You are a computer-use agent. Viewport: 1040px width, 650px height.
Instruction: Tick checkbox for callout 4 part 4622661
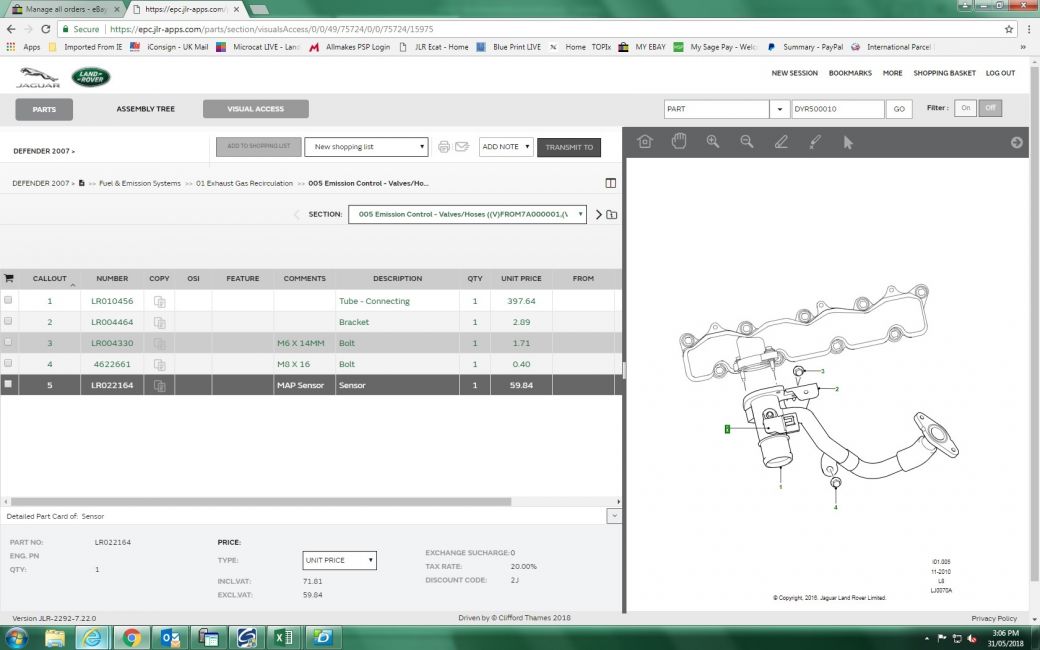8,363
